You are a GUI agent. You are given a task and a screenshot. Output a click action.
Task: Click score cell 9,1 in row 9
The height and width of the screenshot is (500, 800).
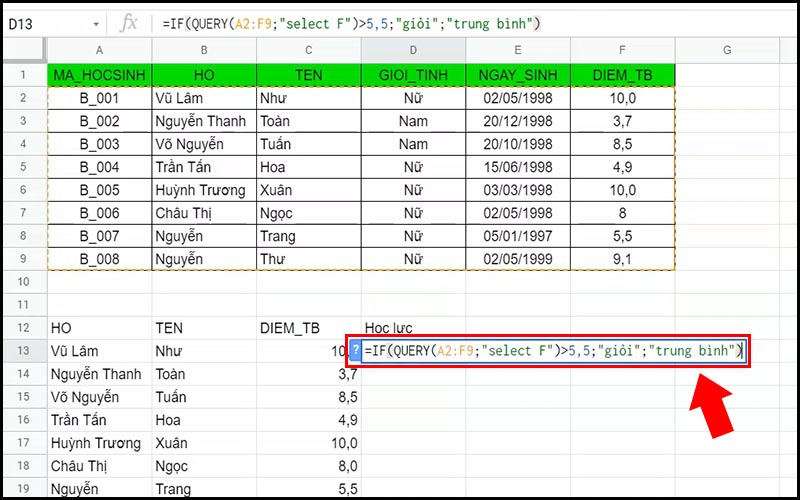[x=622, y=259]
